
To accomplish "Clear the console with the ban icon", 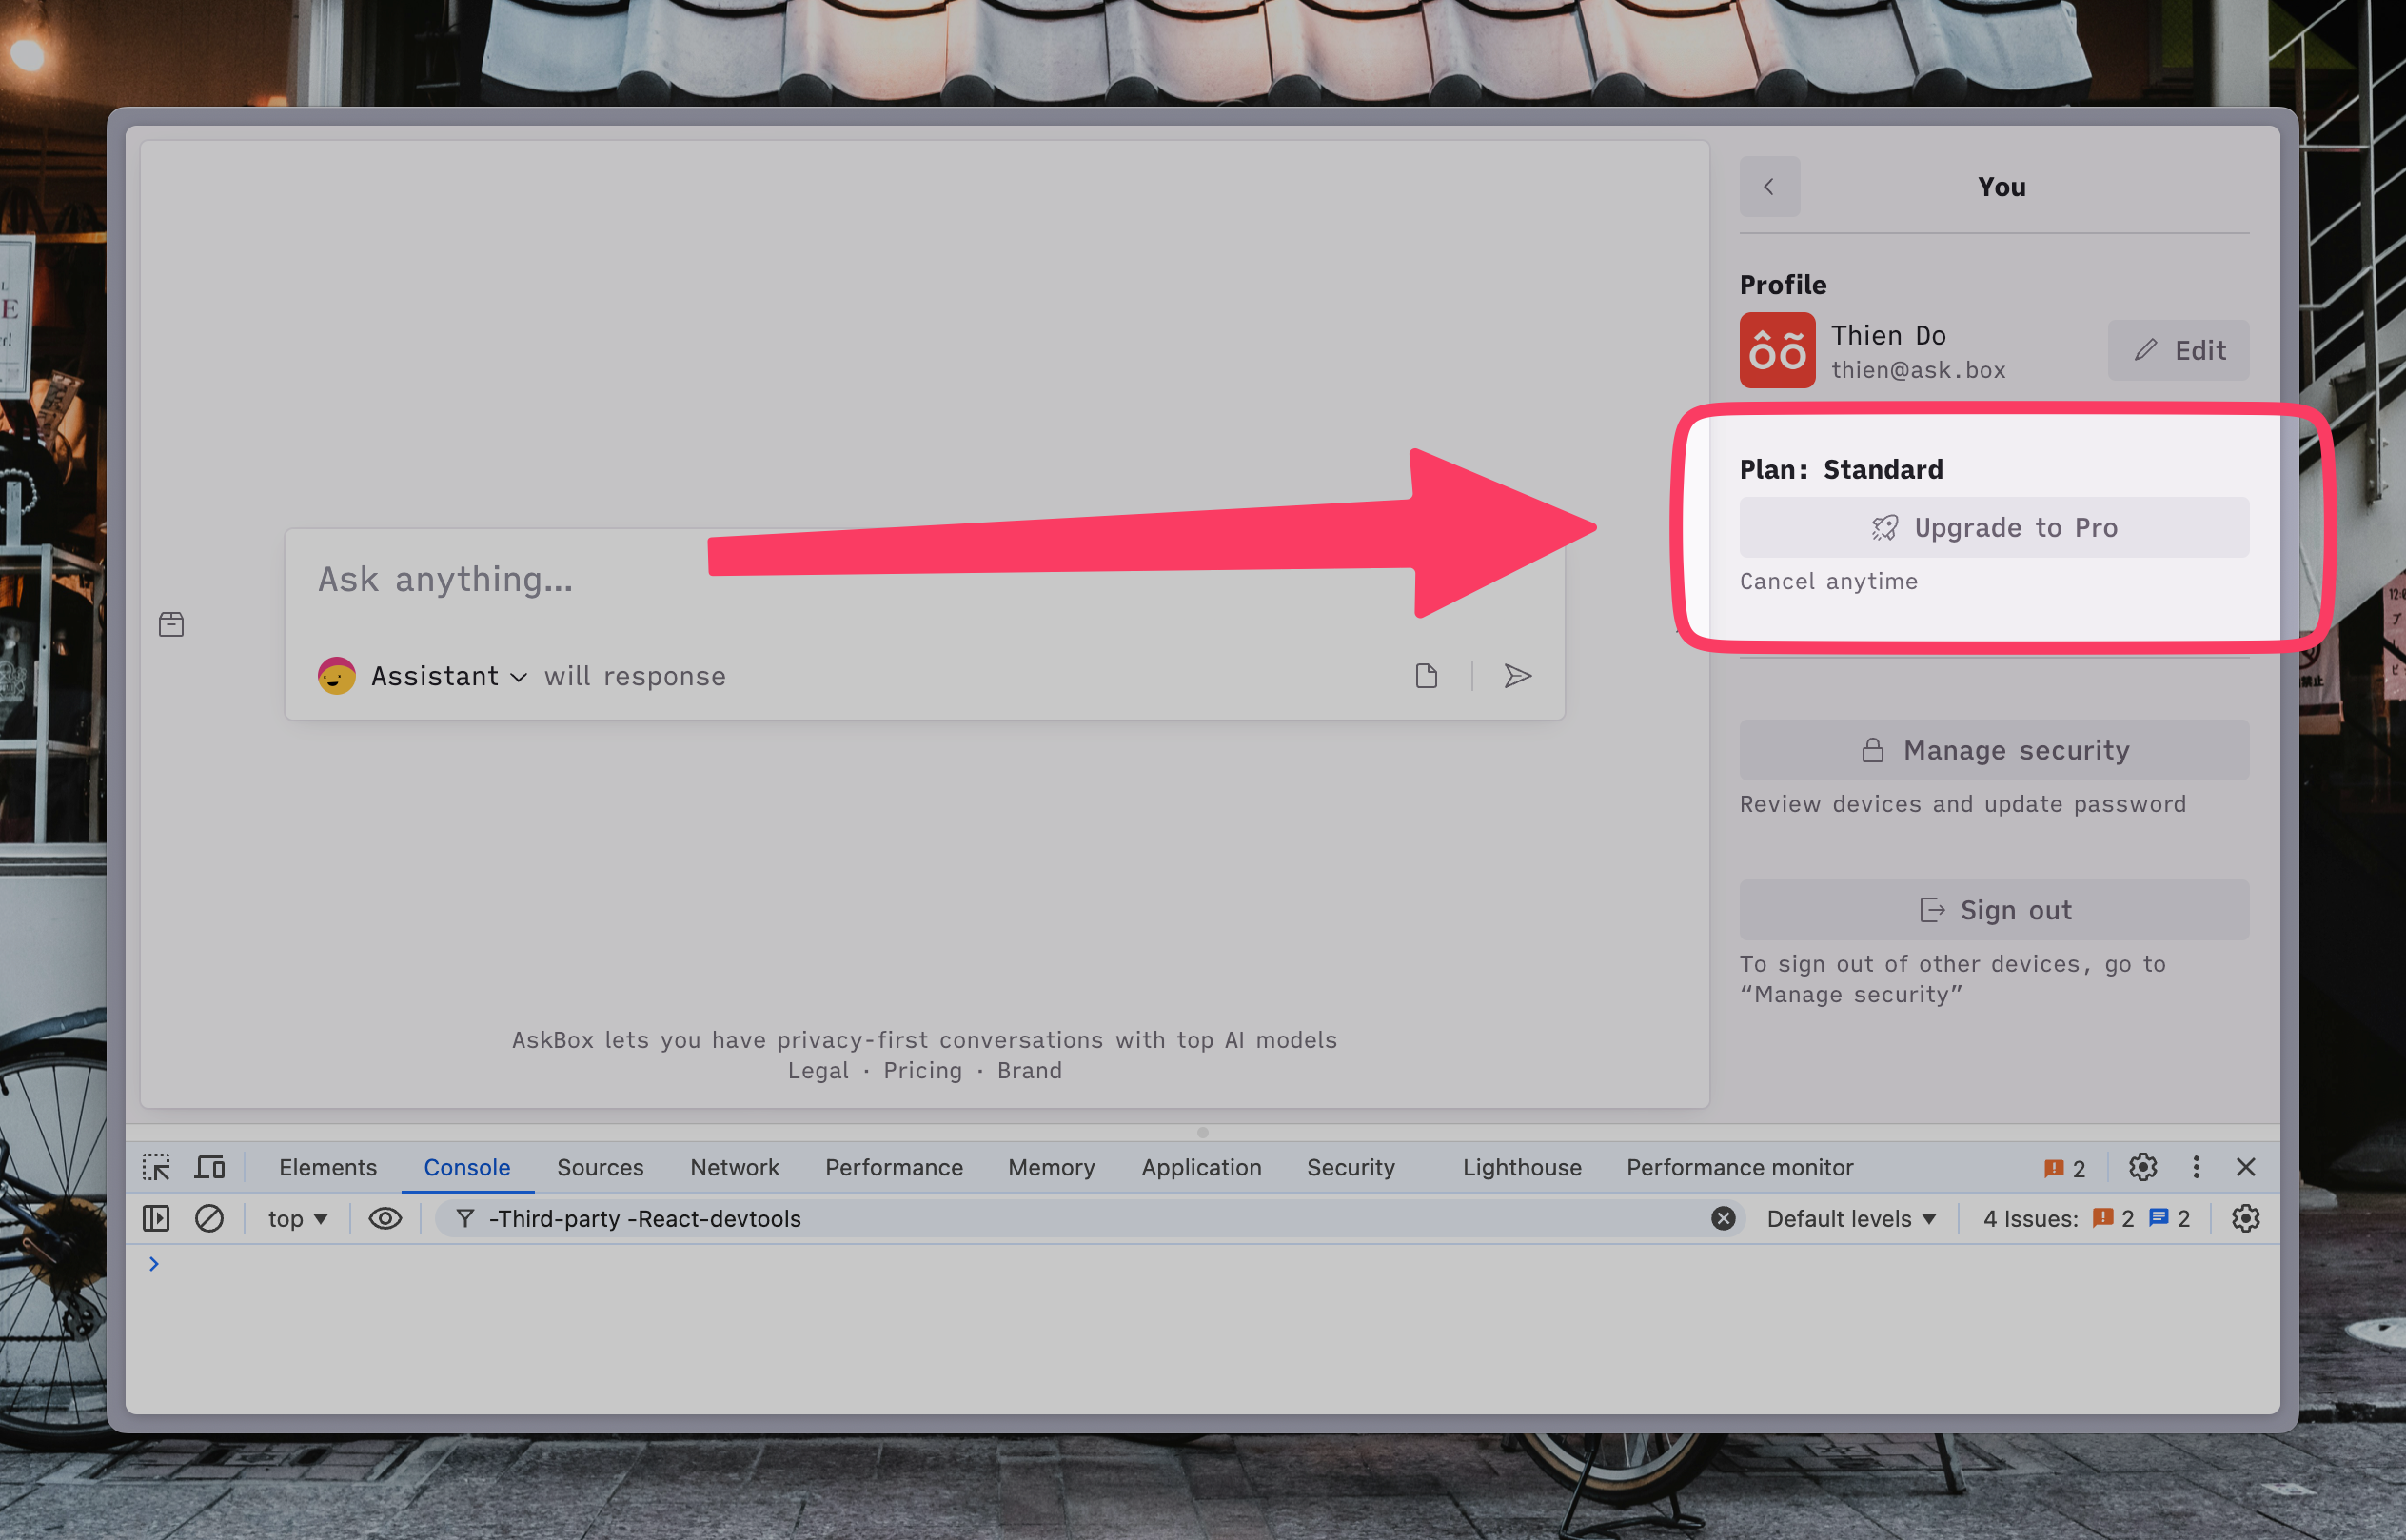I will pos(209,1218).
